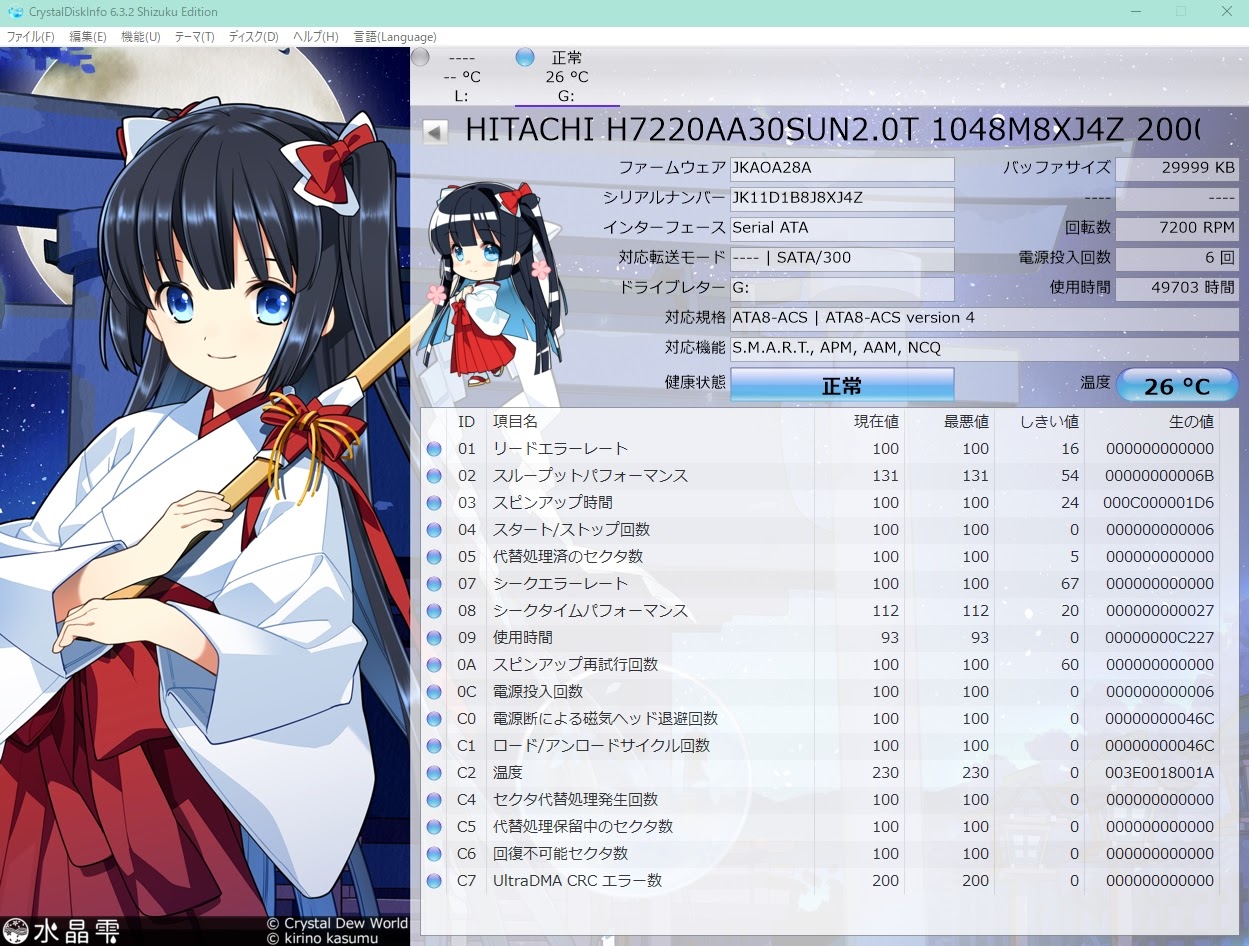This screenshot has height=946, width=1249.
Task: Click the standard field ATA8-ACS version 4
Action: (x=985, y=318)
